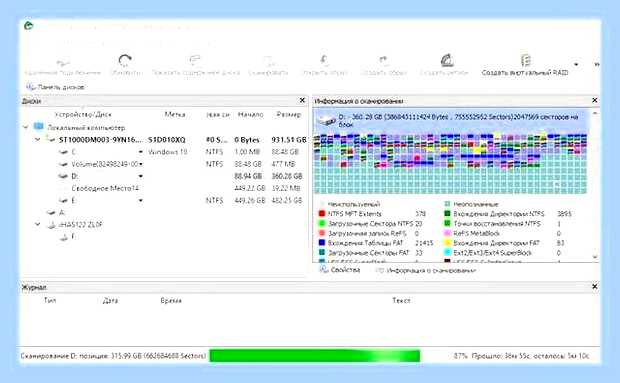This screenshot has width=620, height=383.
Task: Click the disk icon in scan info header
Action: tap(327, 120)
